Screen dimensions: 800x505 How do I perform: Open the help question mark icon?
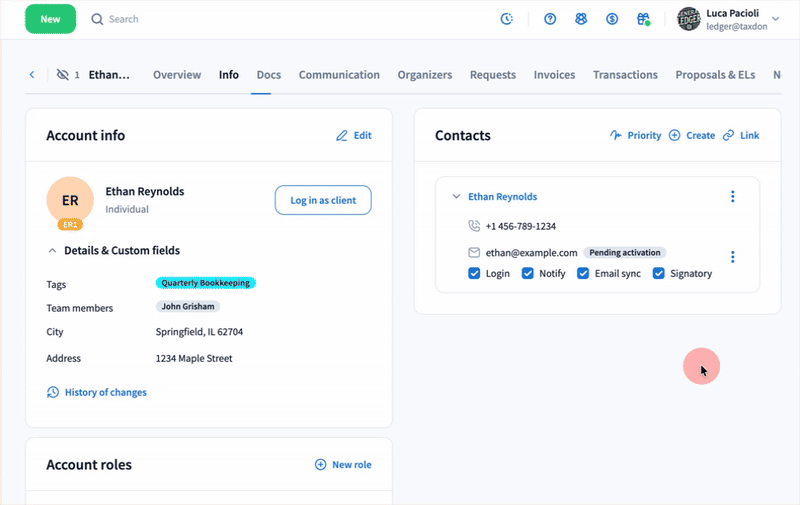tap(550, 19)
